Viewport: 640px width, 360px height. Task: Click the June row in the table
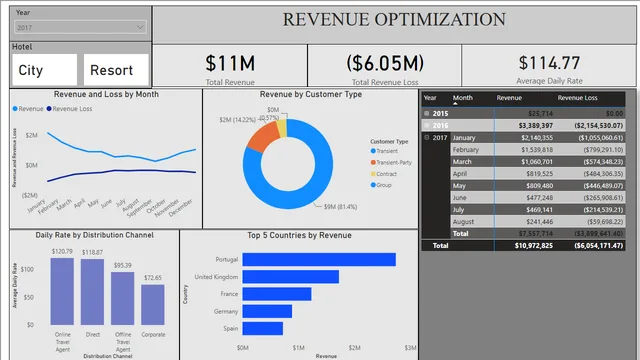(538, 198)
